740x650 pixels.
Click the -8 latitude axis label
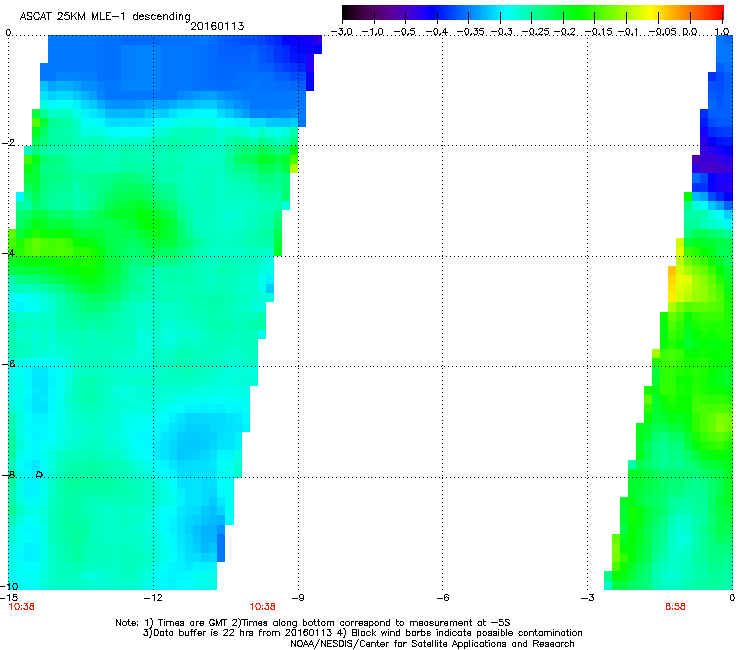tap(8, 475)
